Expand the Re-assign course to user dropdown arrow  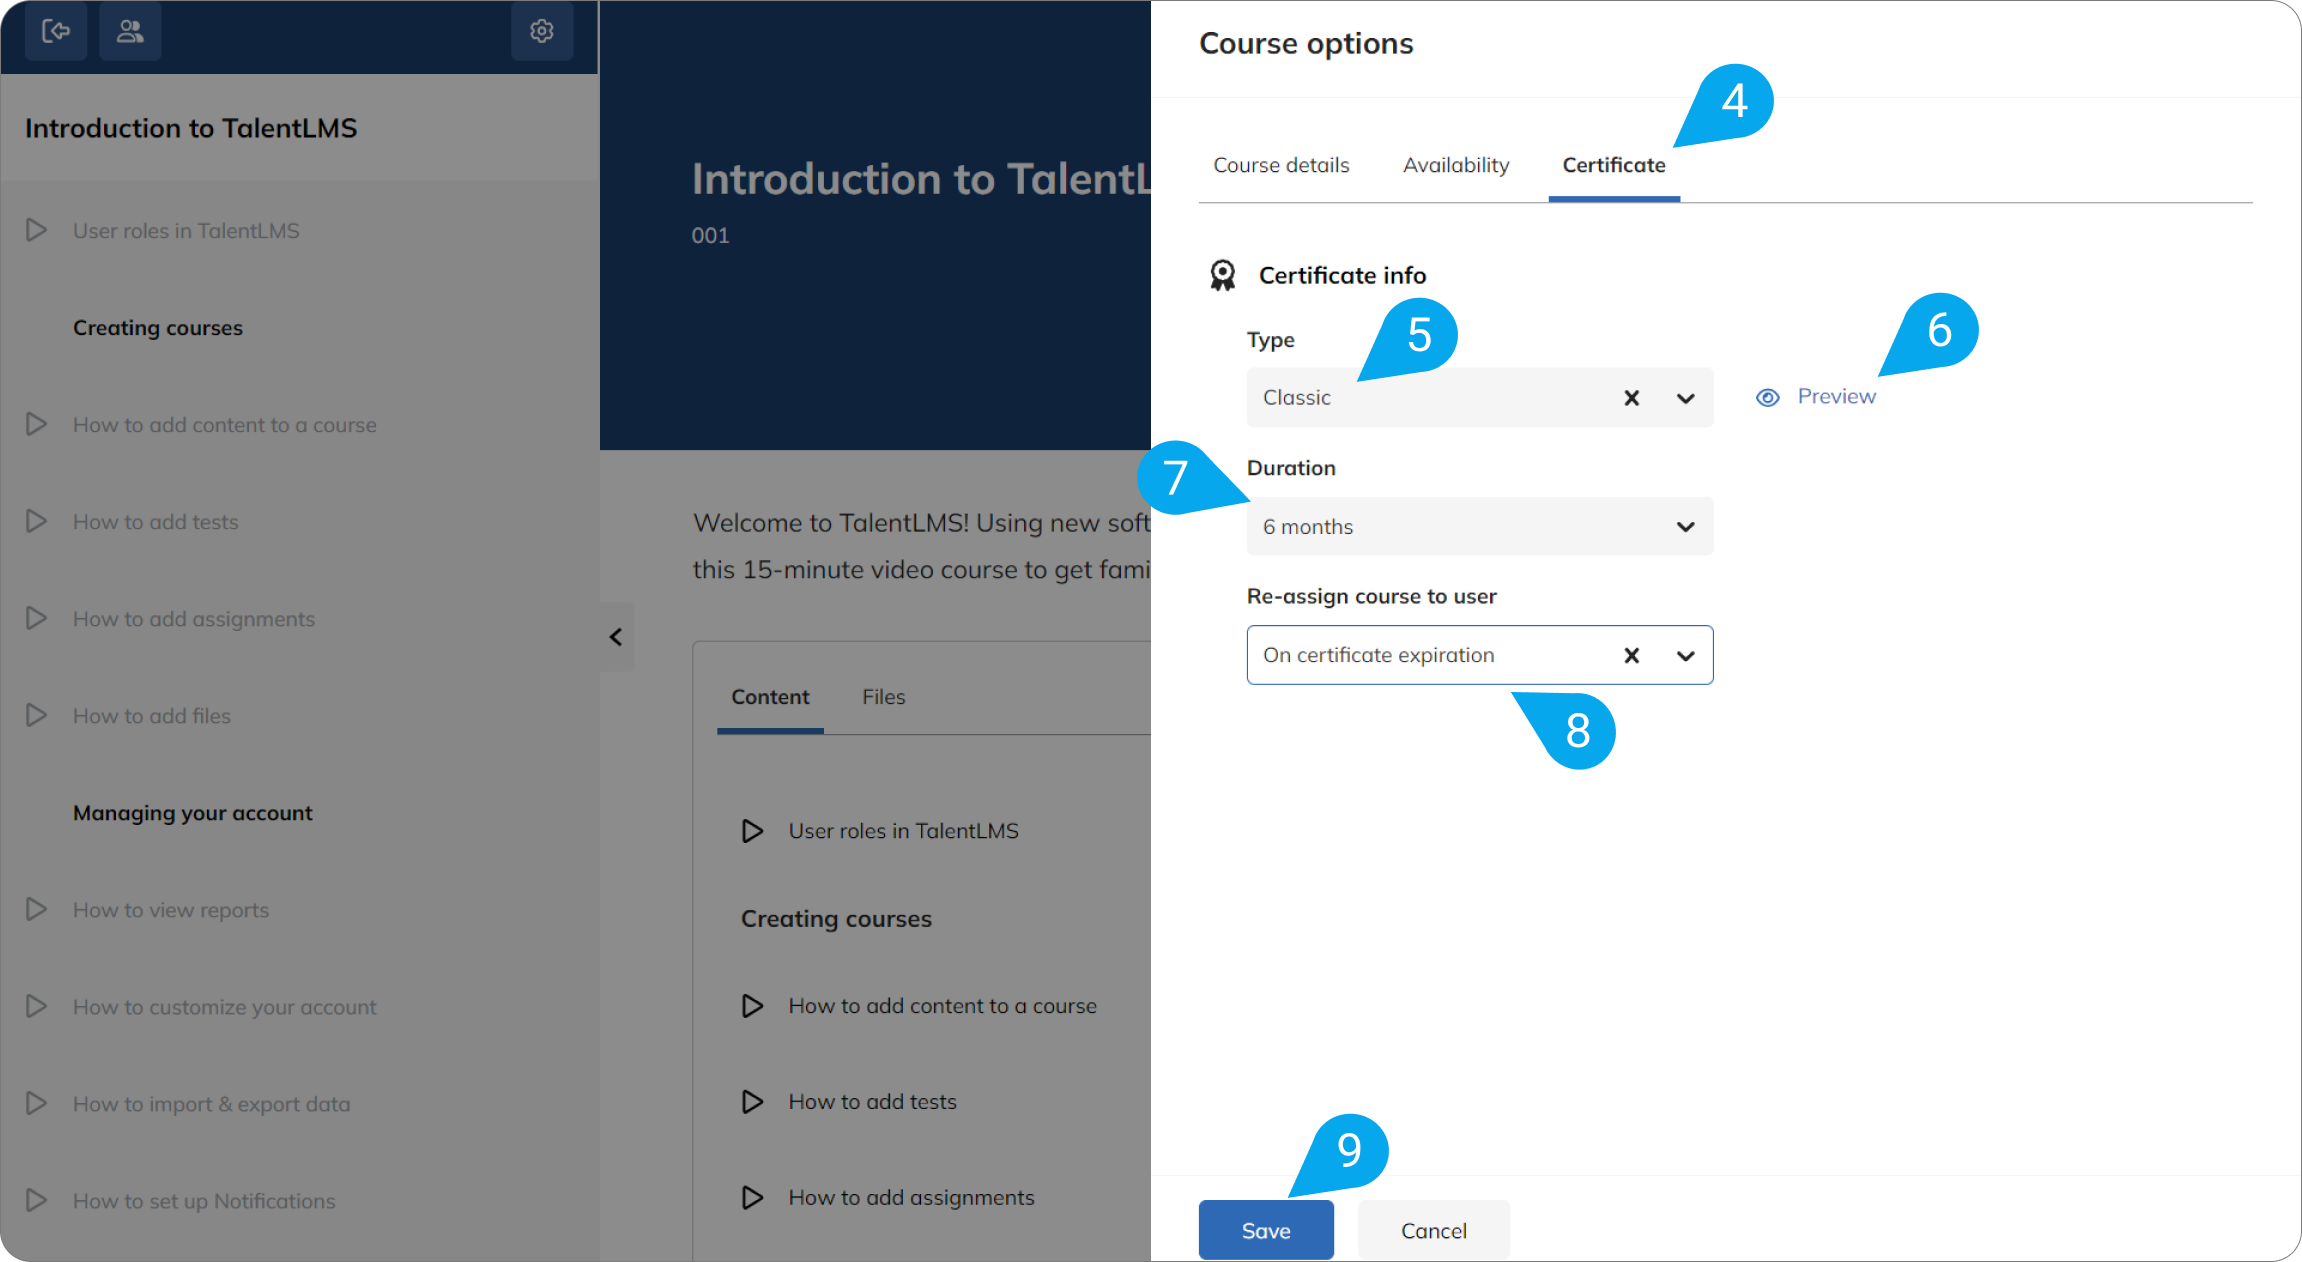tap(1685, 656)
